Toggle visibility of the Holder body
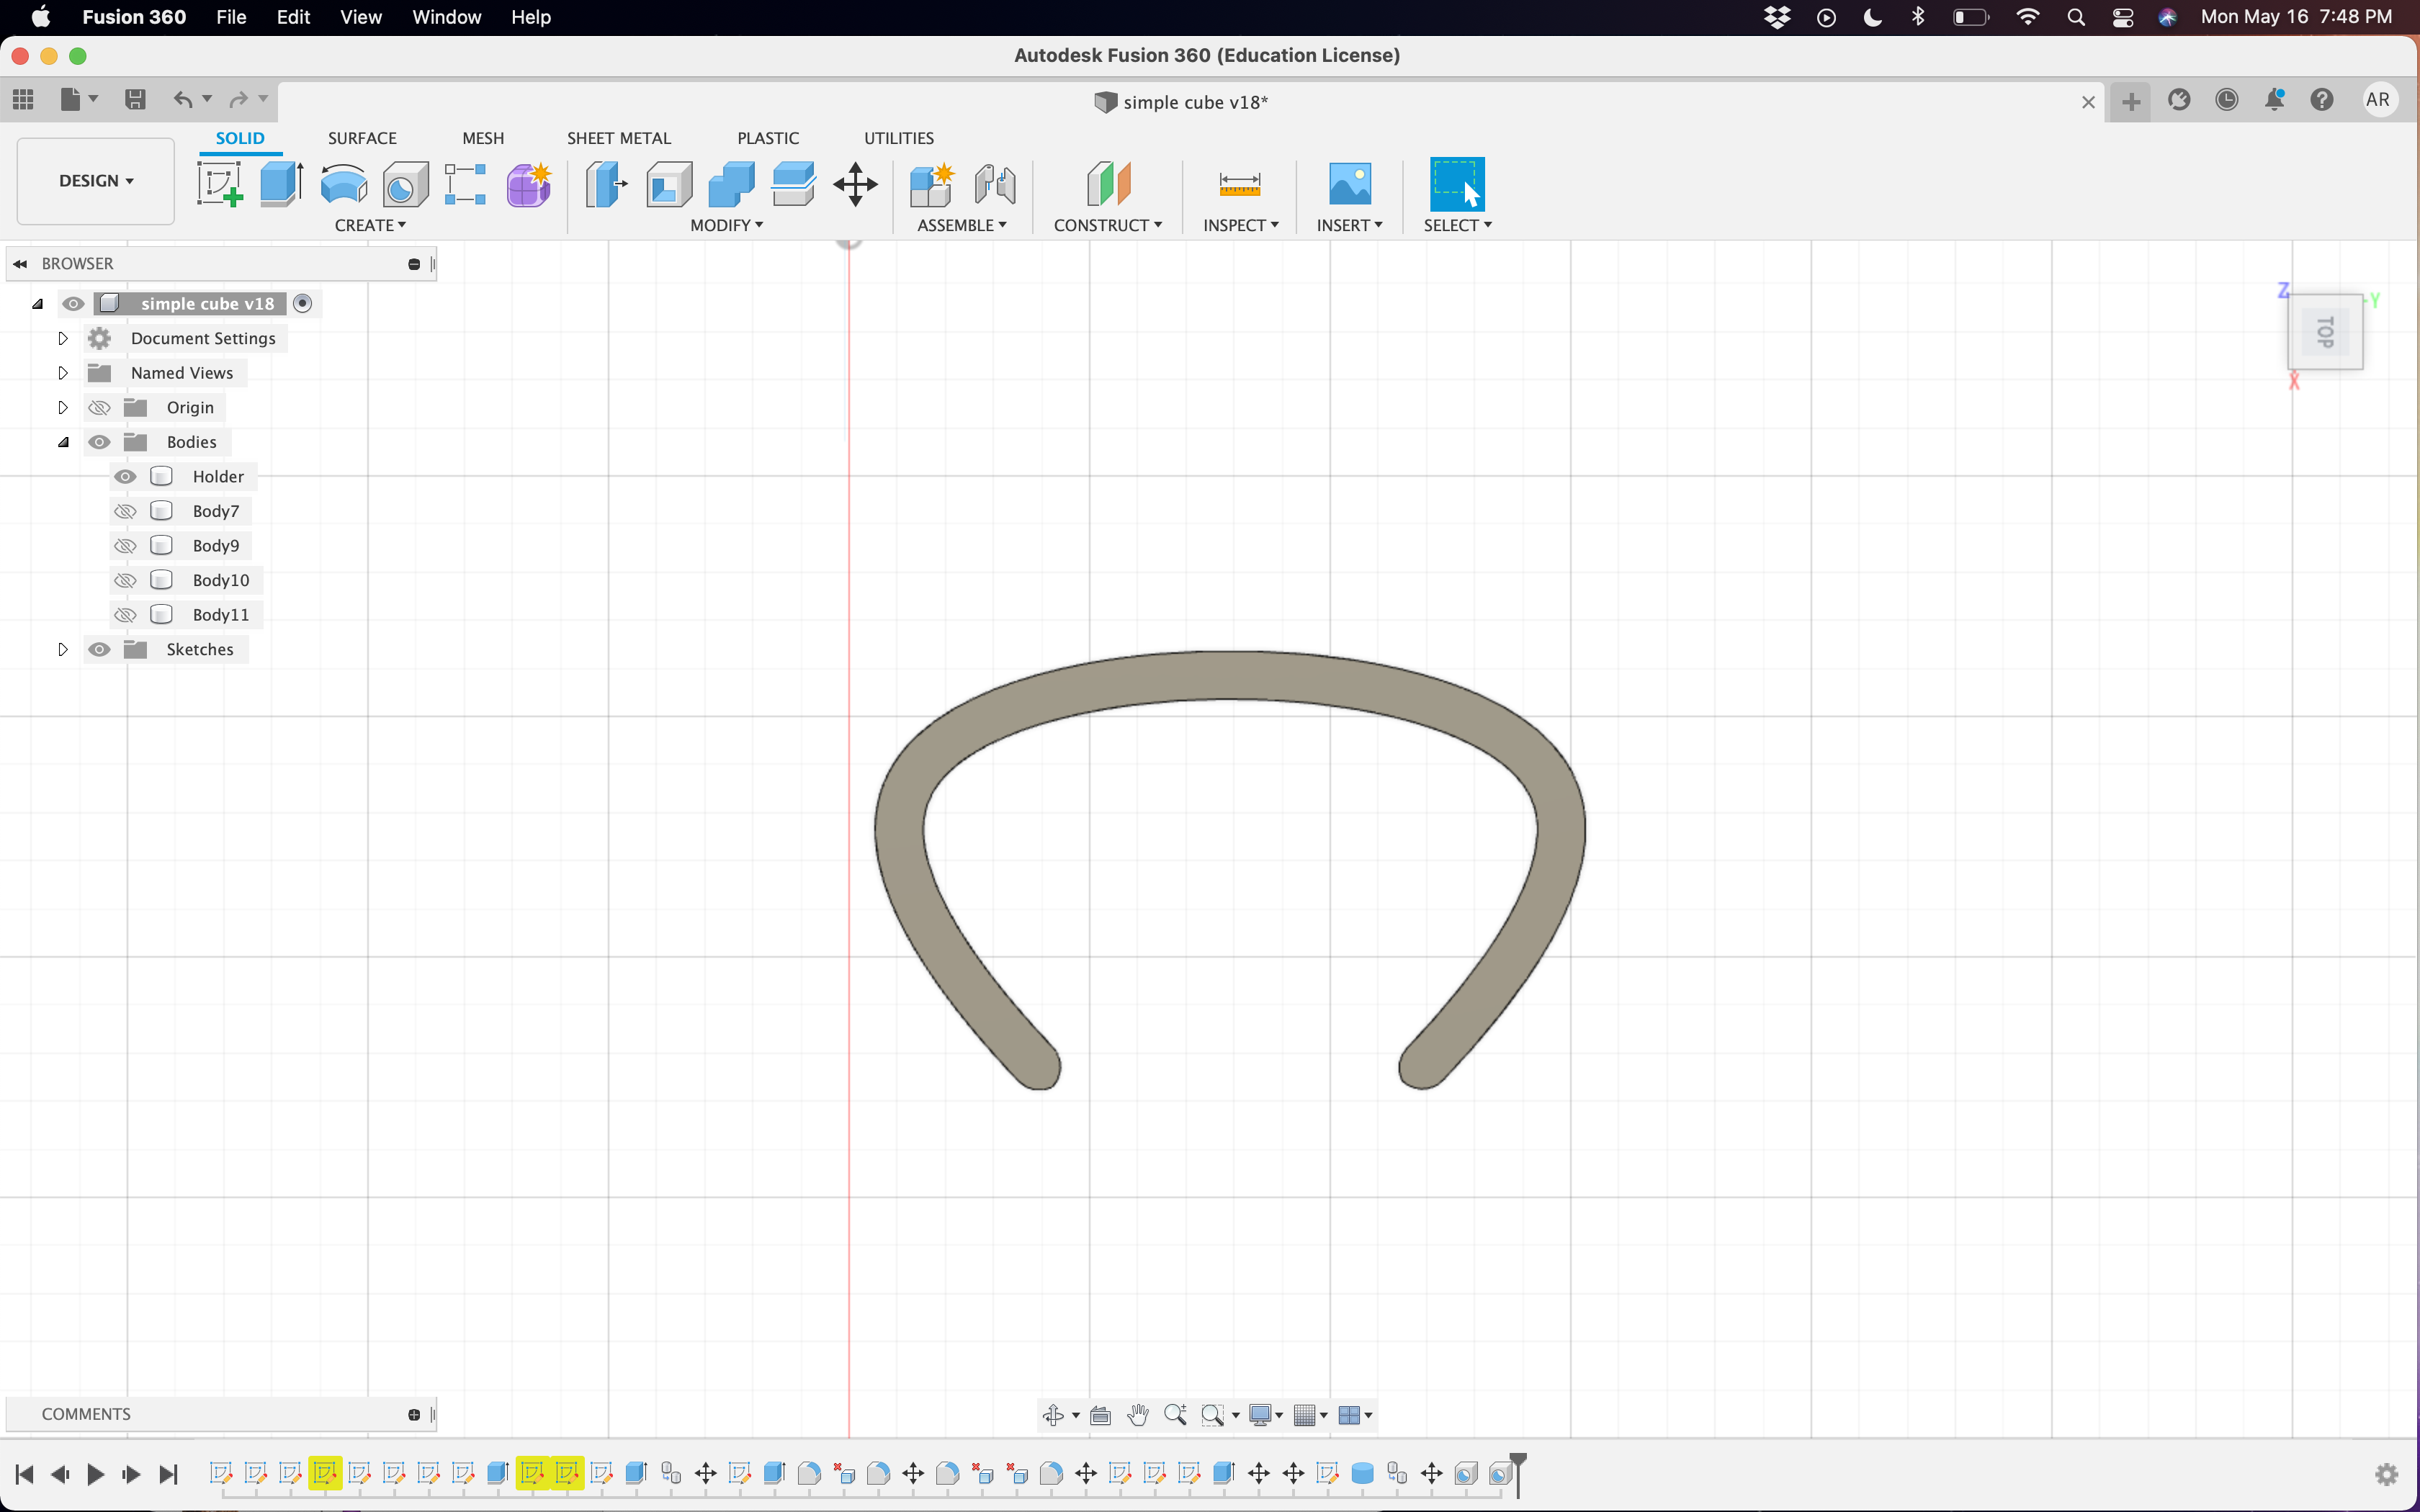2420x1512 pixels. point(124,475)
